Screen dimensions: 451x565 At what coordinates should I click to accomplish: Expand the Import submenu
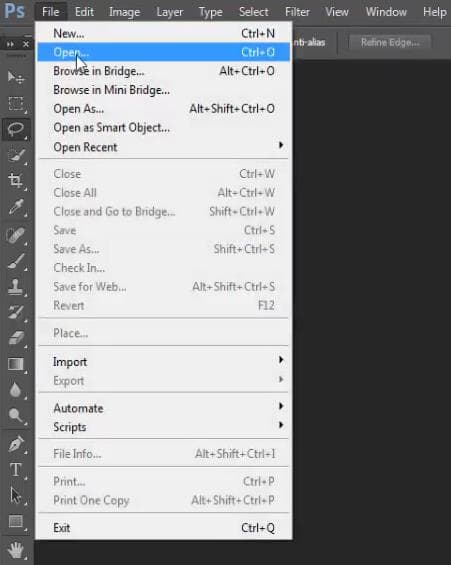point(164,362)
